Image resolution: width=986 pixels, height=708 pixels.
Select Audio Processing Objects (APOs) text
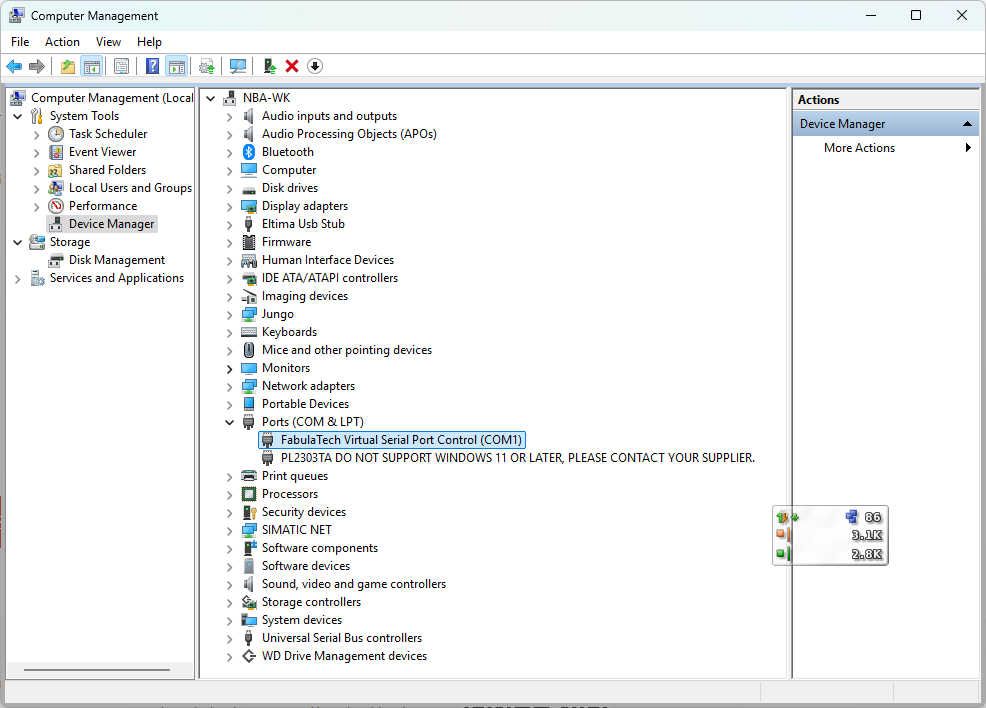[349, 134]
